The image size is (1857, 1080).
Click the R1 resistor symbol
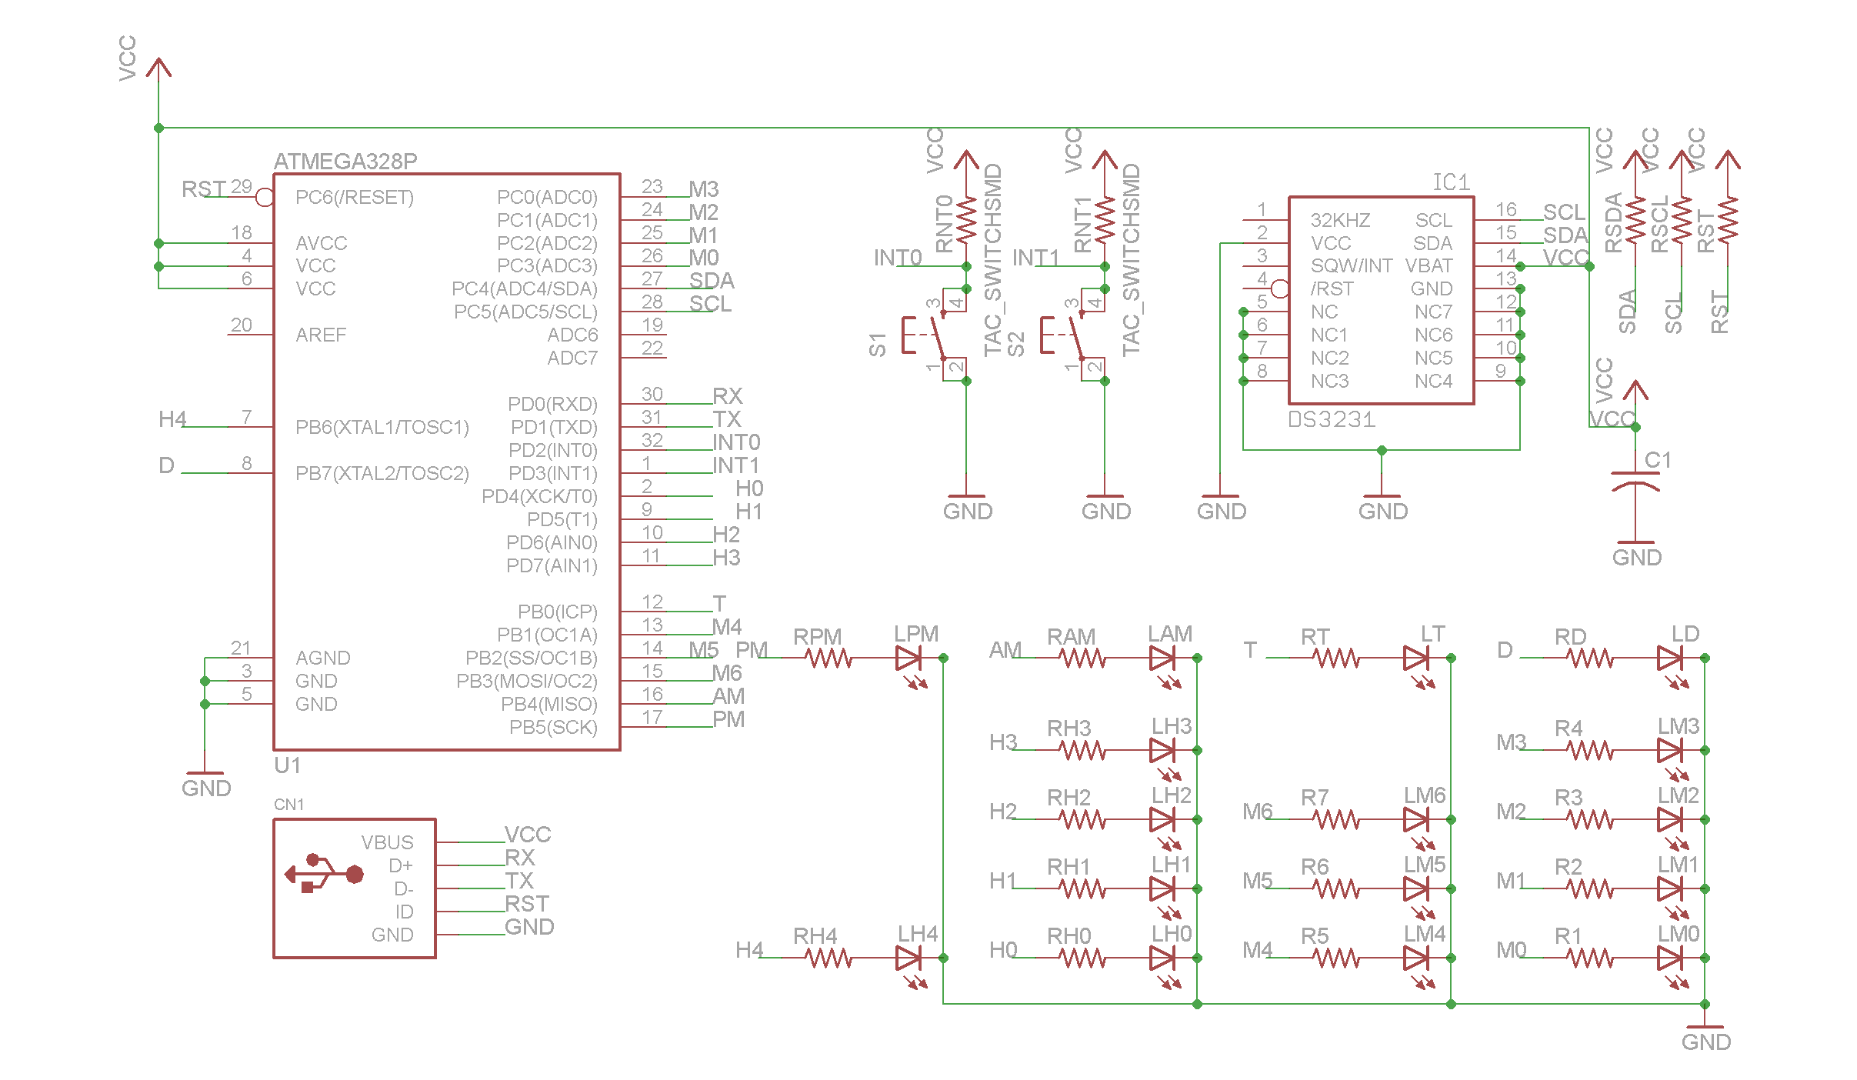[x=1591, y=958]
